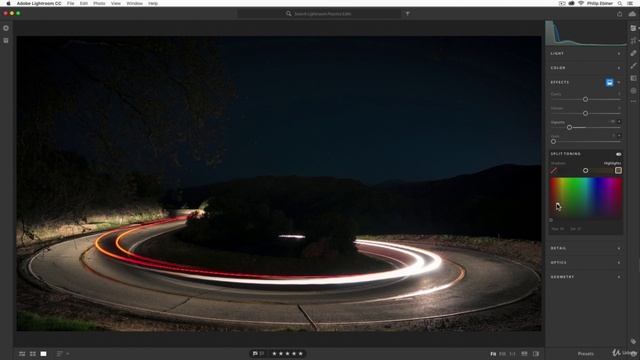The image size is (640, 360).
Task: Flag photo as rejected
Action: (262, 353)
